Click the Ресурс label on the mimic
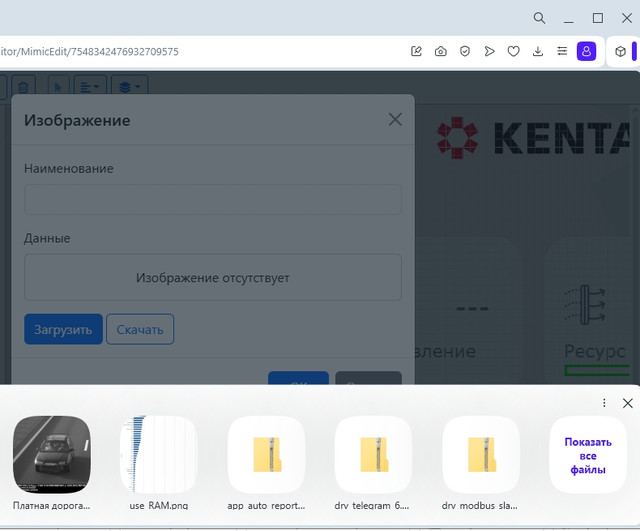Screen dimensions: 640x531 click(594, 351)
